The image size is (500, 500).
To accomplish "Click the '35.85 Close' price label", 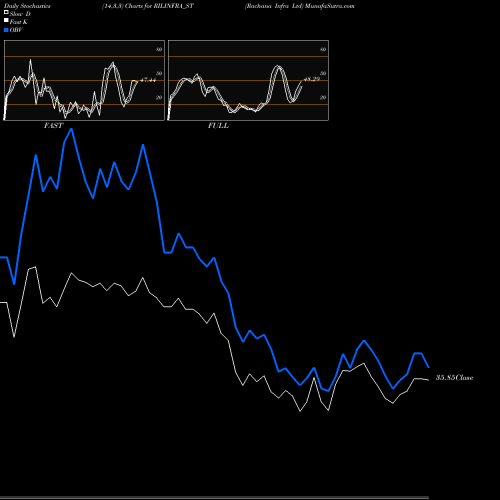I will [x=455, y=378].
